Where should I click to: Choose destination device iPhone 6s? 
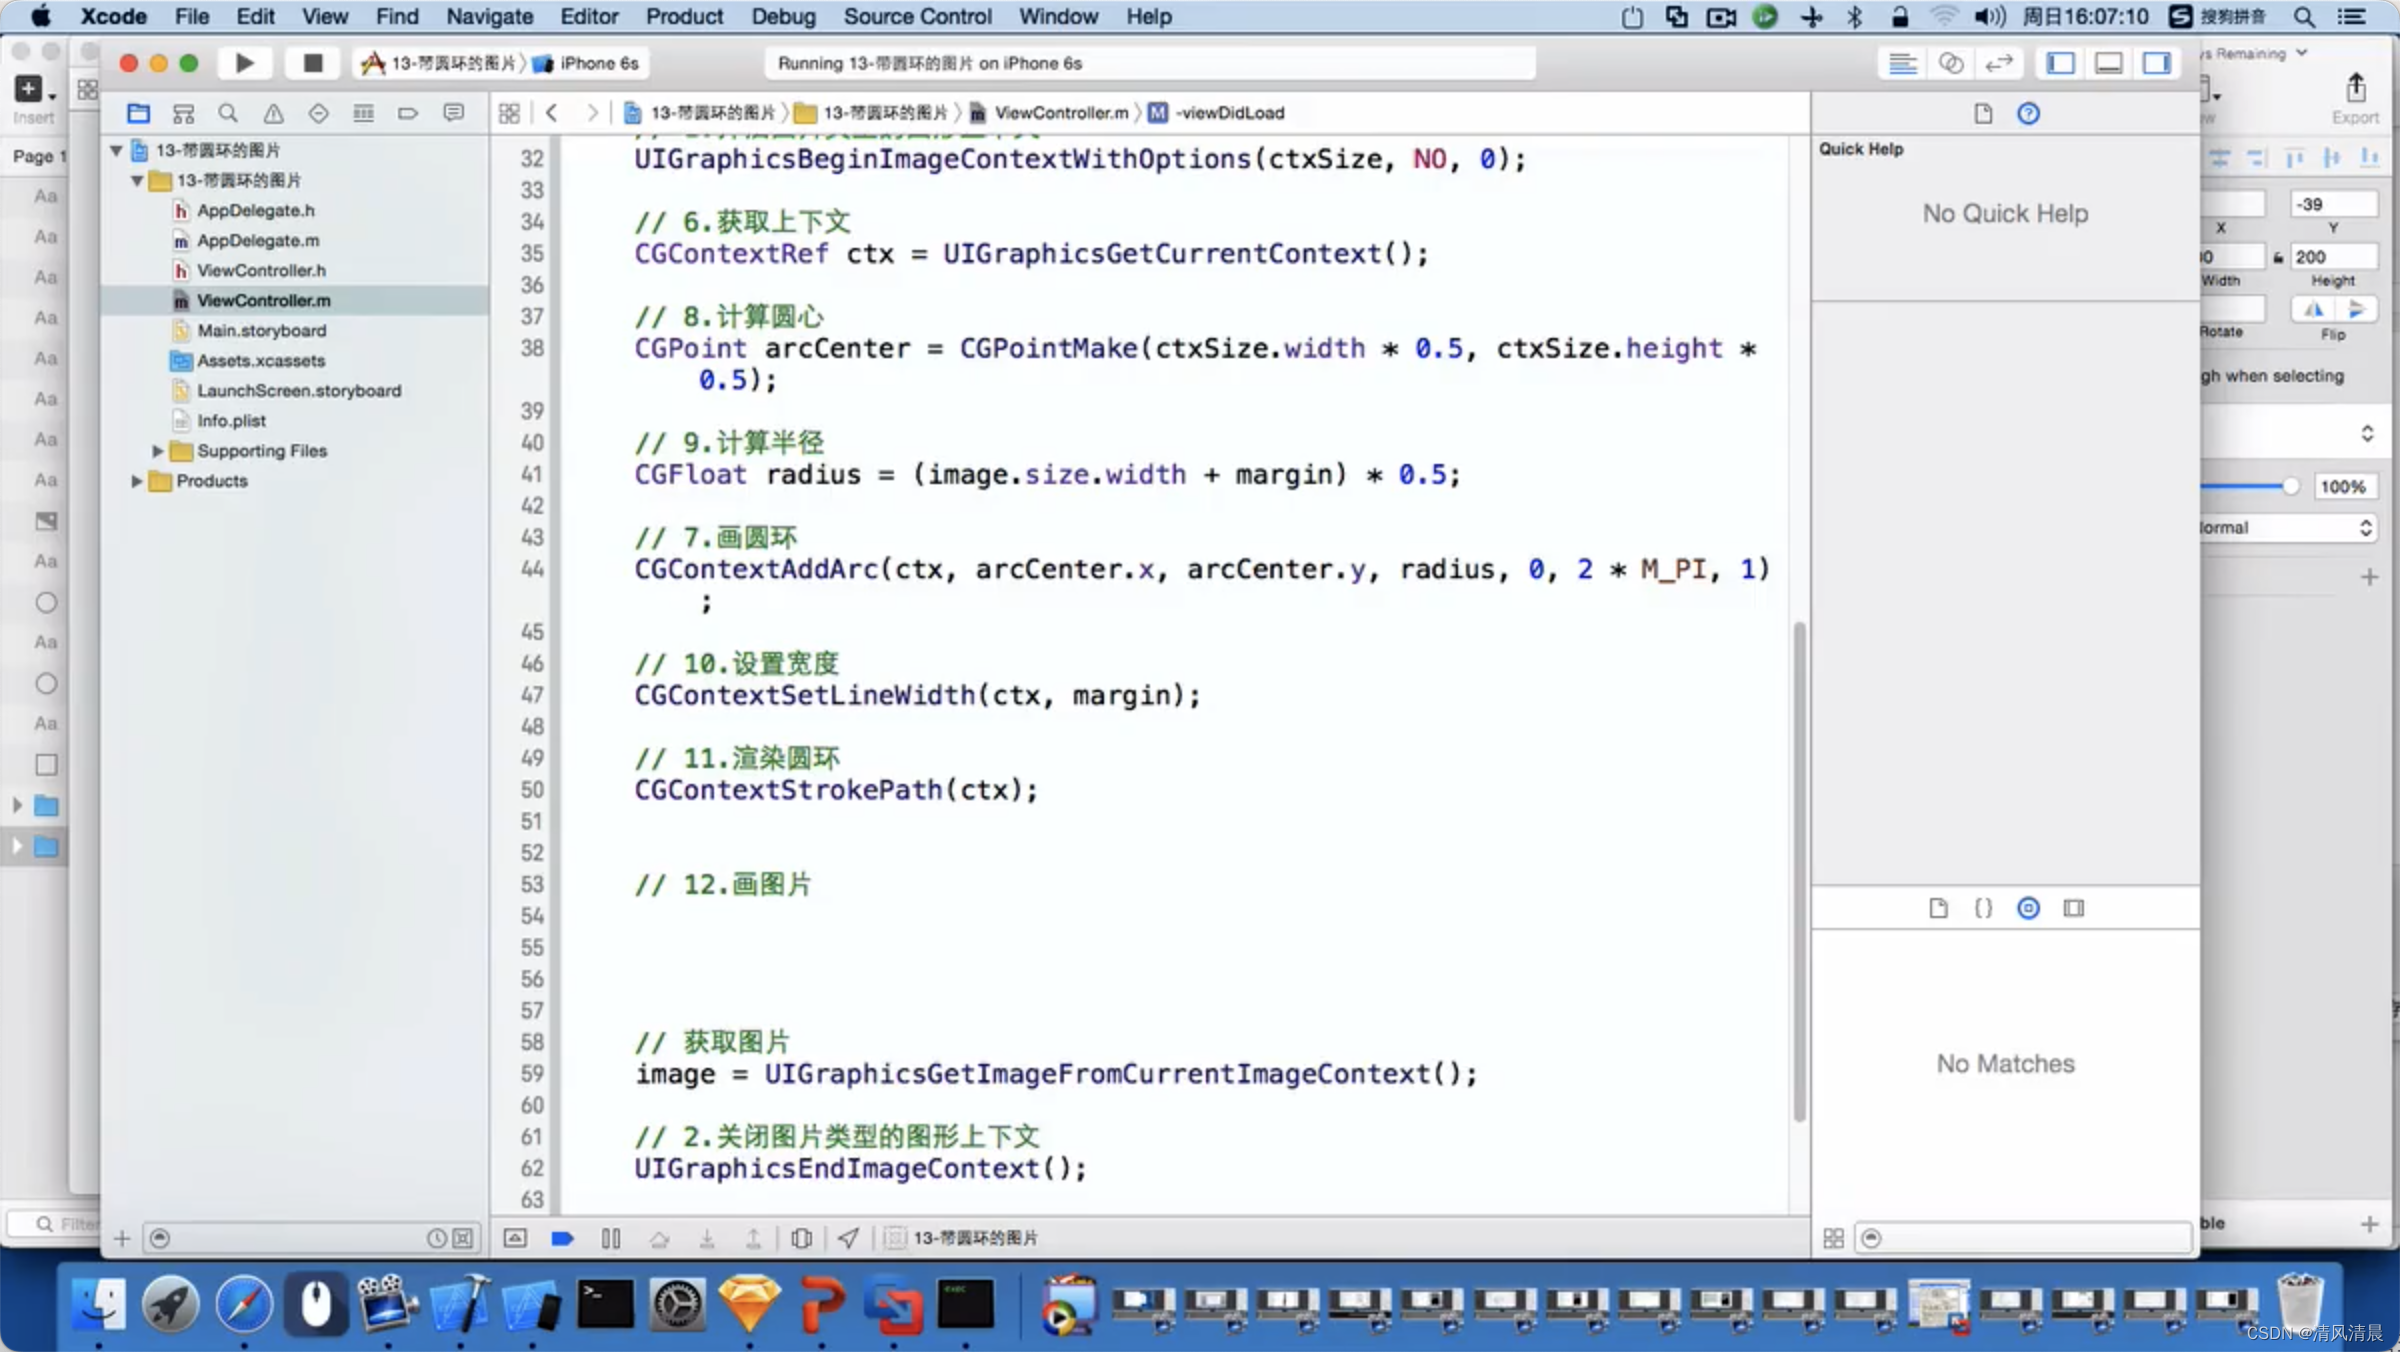tap(587, 63)
